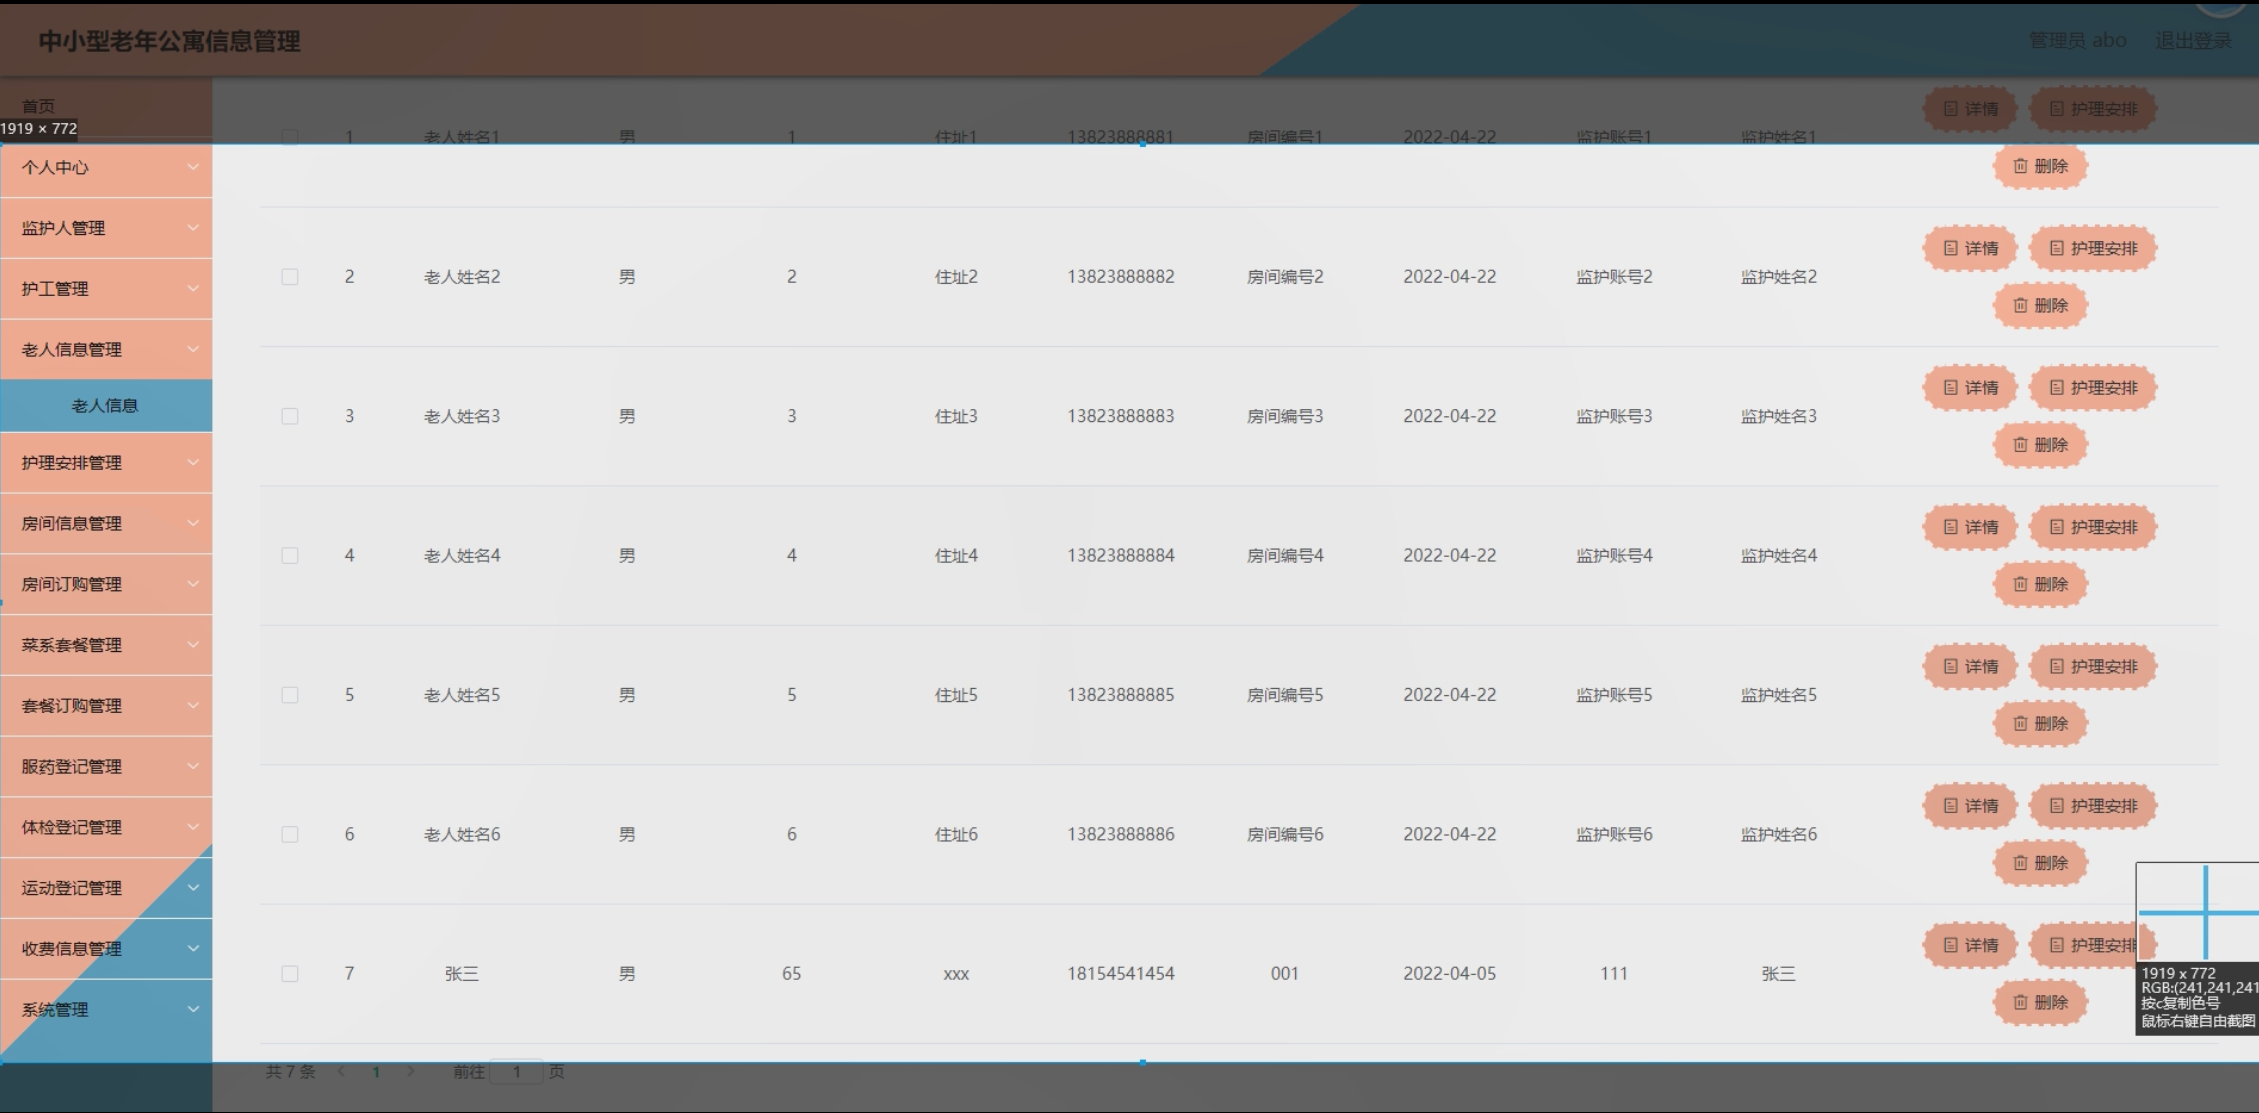Click detail icon for 老人姓名3 row
Screen dimensions: 2259x1113
tap(1950, 388)
